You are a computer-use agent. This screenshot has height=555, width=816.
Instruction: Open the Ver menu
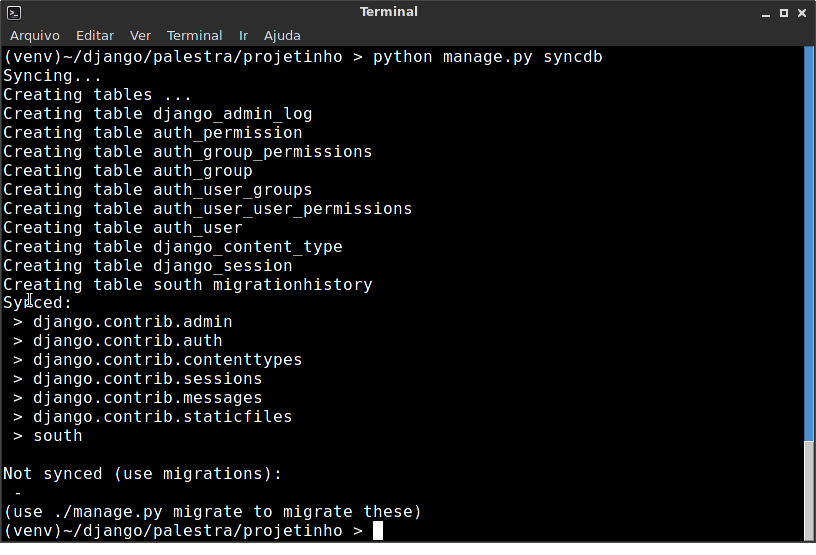coord(140,35)
